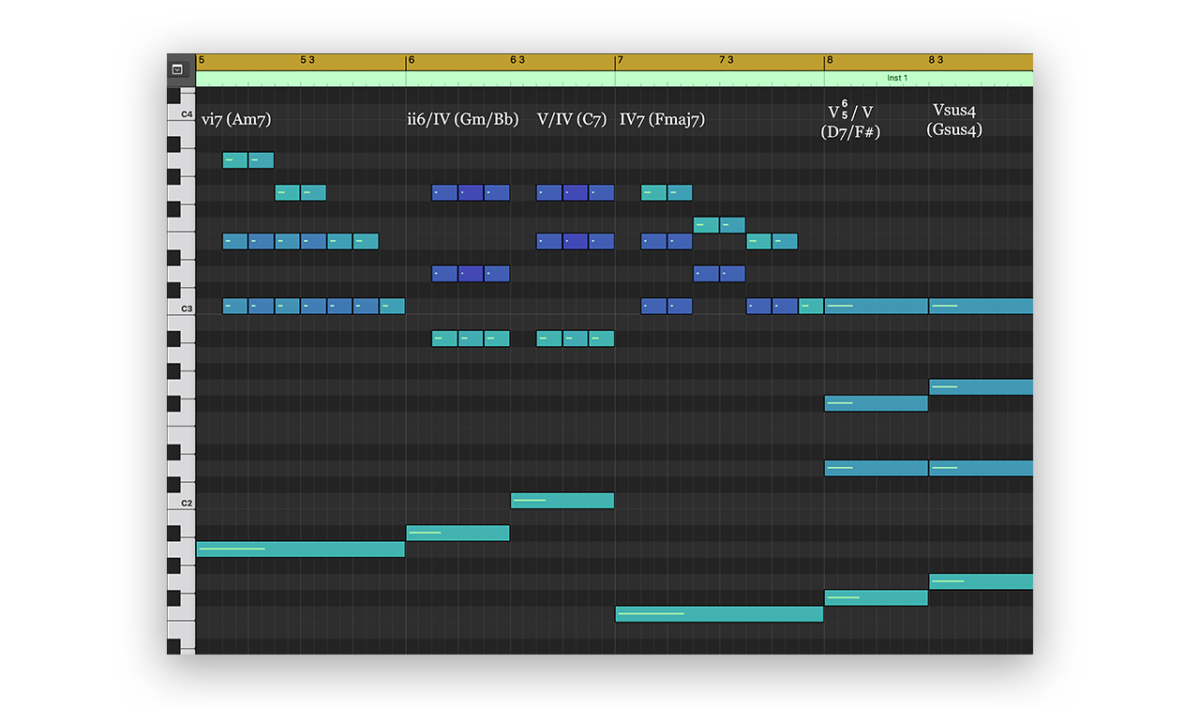1200x708 pixels.
Task: Select the low bass note under Fmaj7
Action: (718, 614)
